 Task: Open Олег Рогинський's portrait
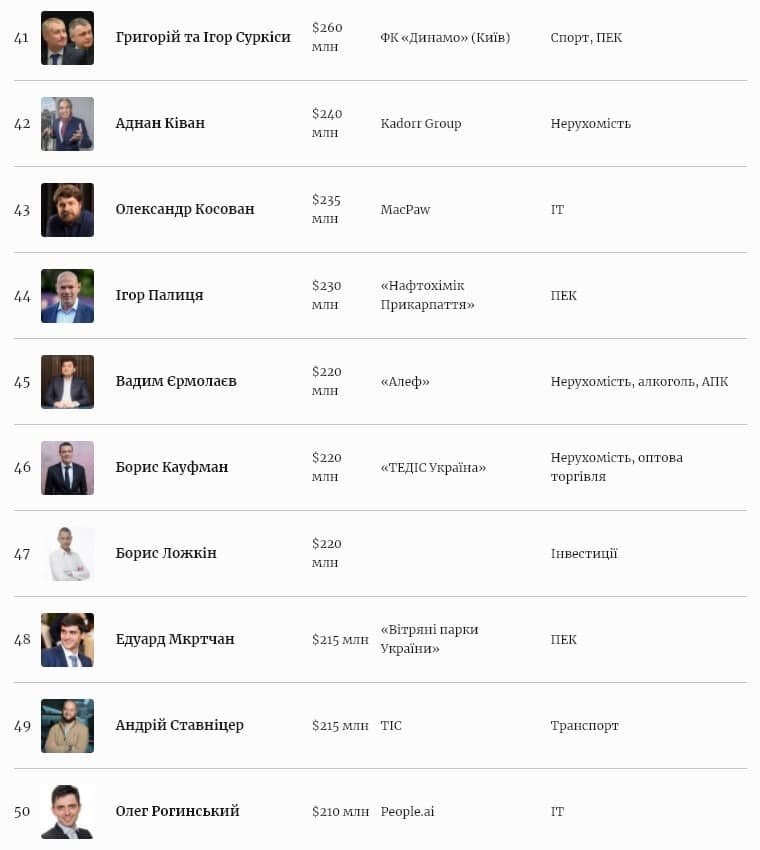point(67,812)
